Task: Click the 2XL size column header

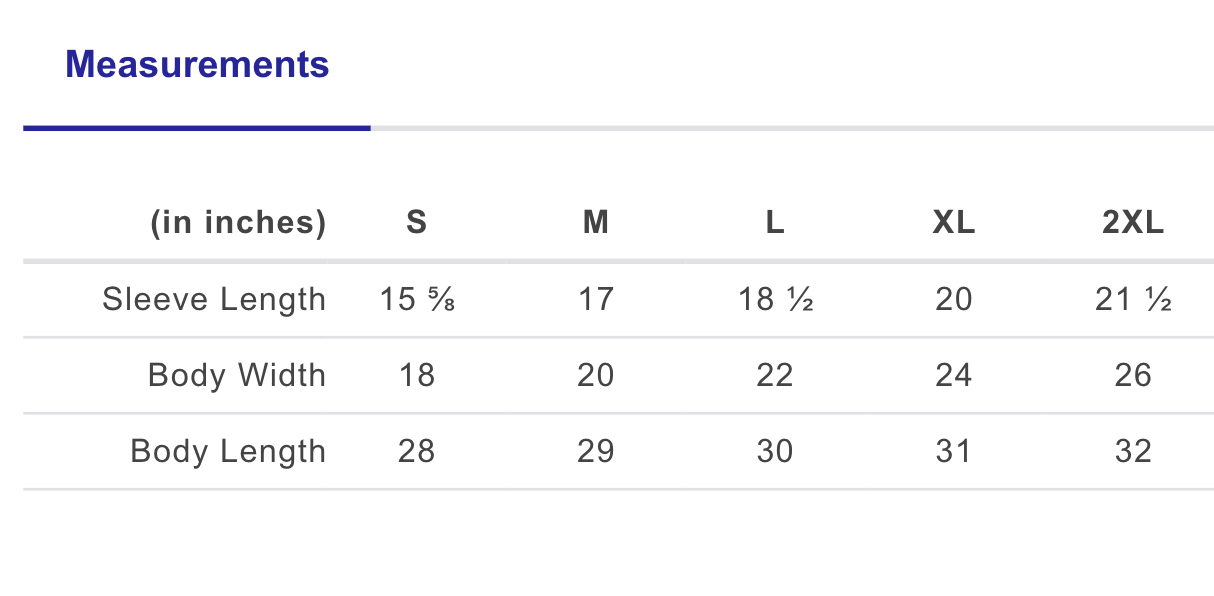Action: point(1133,223)
